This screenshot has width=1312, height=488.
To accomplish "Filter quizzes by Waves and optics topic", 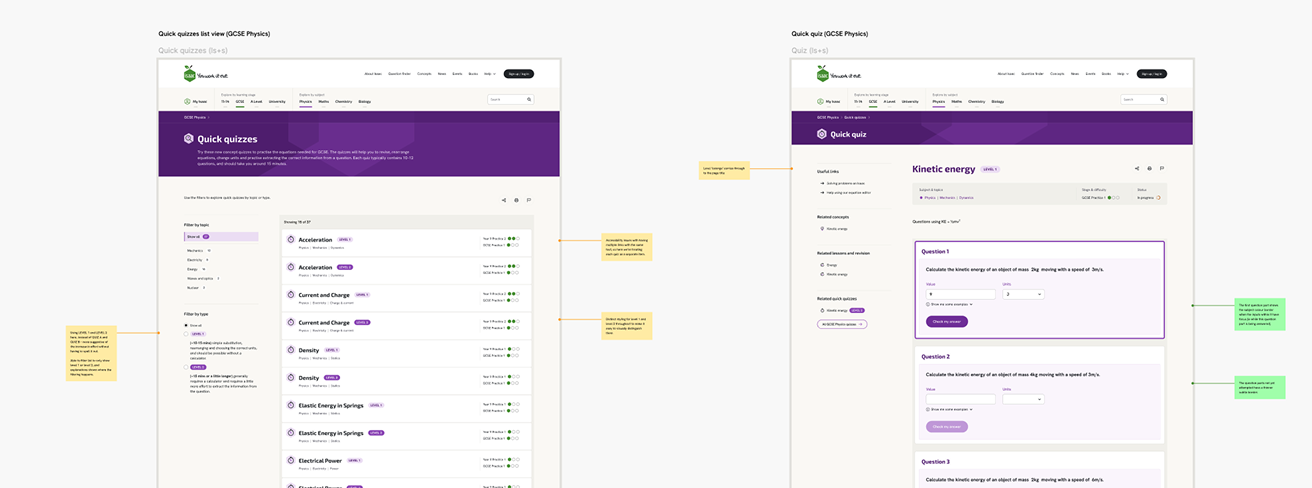I will tap(202, 278).
